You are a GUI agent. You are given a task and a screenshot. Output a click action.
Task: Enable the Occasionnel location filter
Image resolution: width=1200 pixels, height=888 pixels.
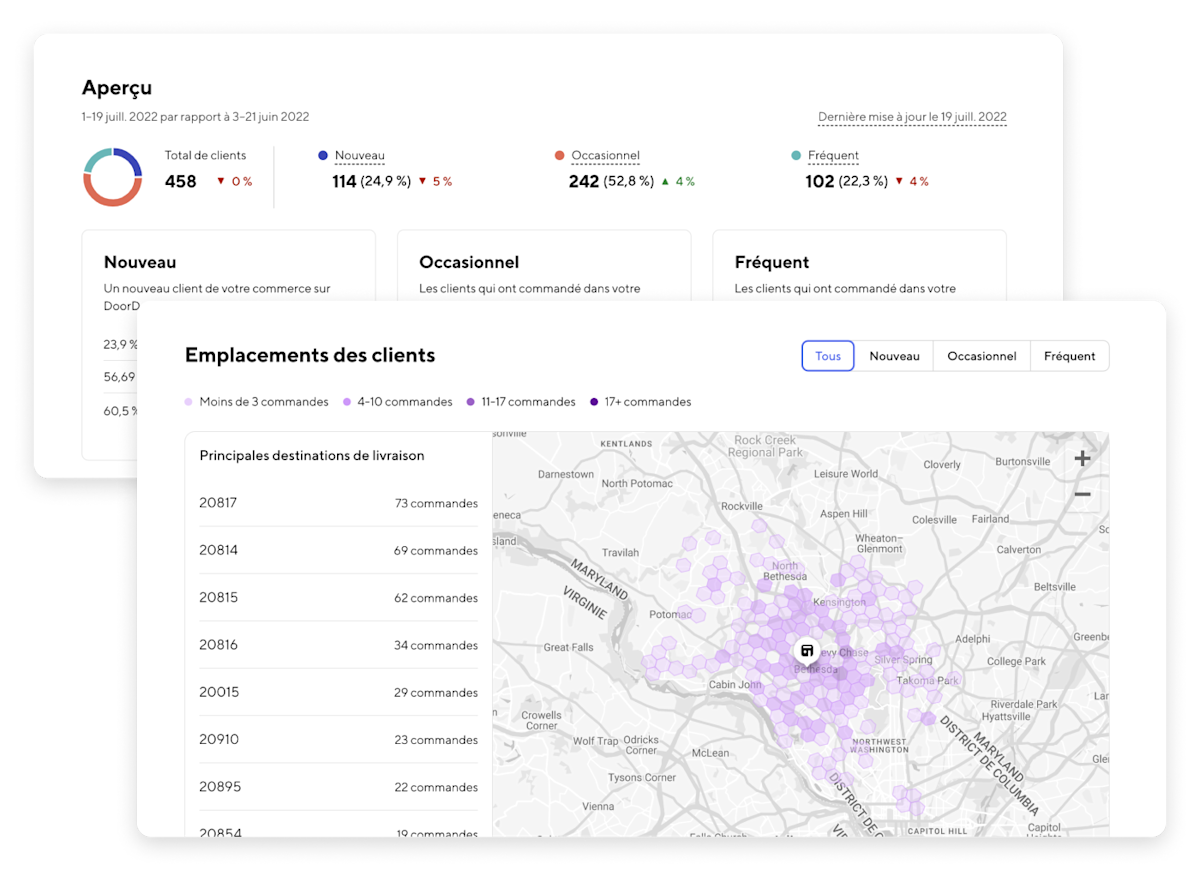pos(981,355)
